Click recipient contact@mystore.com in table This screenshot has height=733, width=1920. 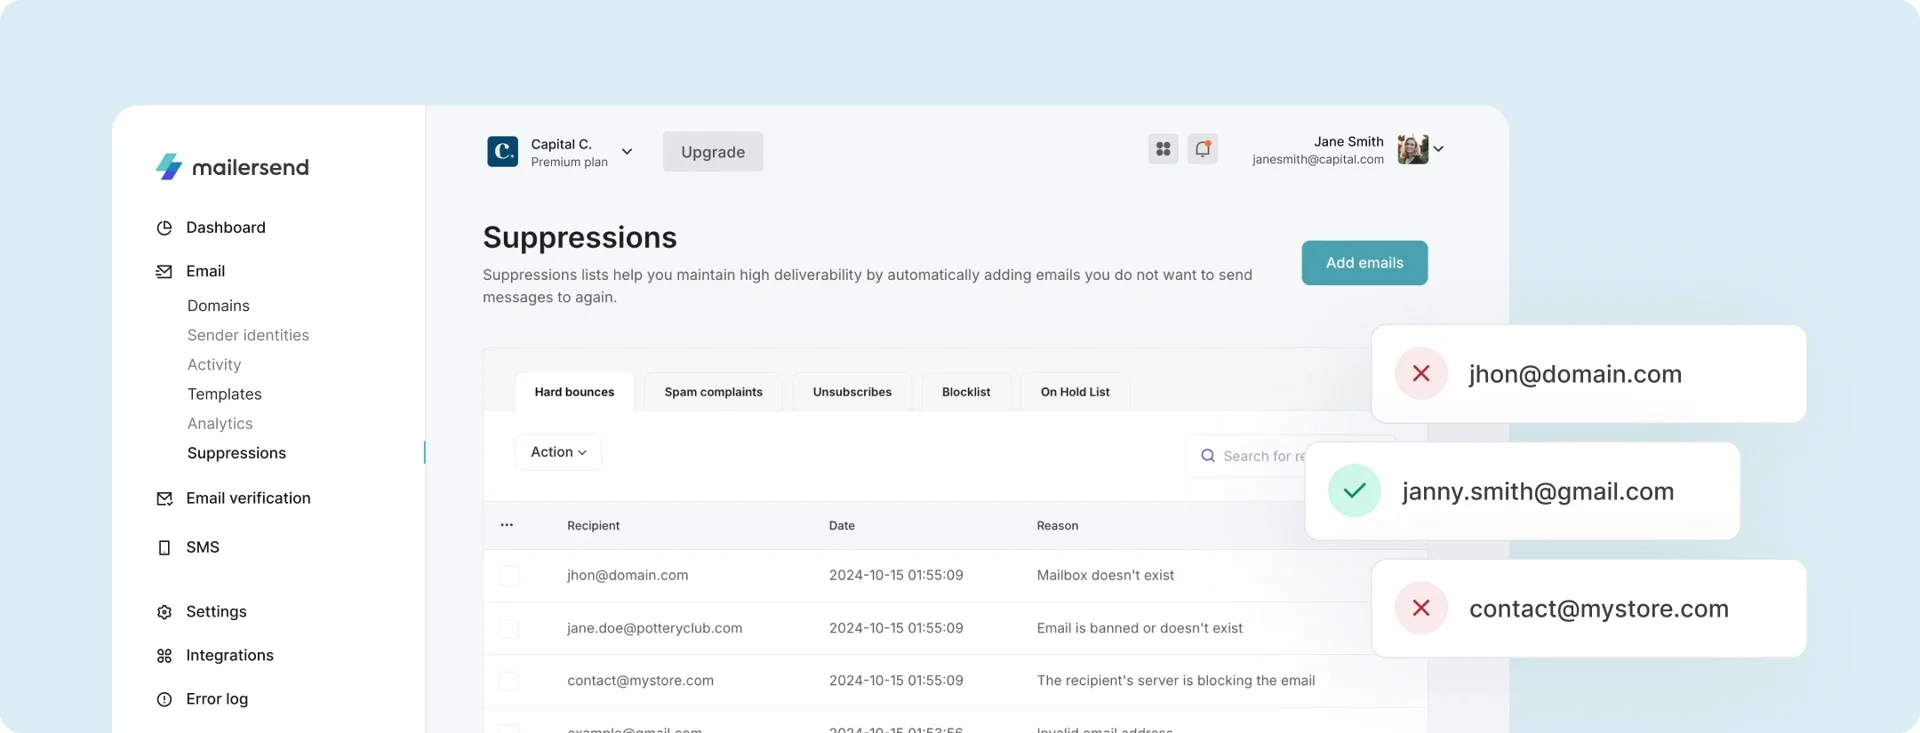coord(640,681)
